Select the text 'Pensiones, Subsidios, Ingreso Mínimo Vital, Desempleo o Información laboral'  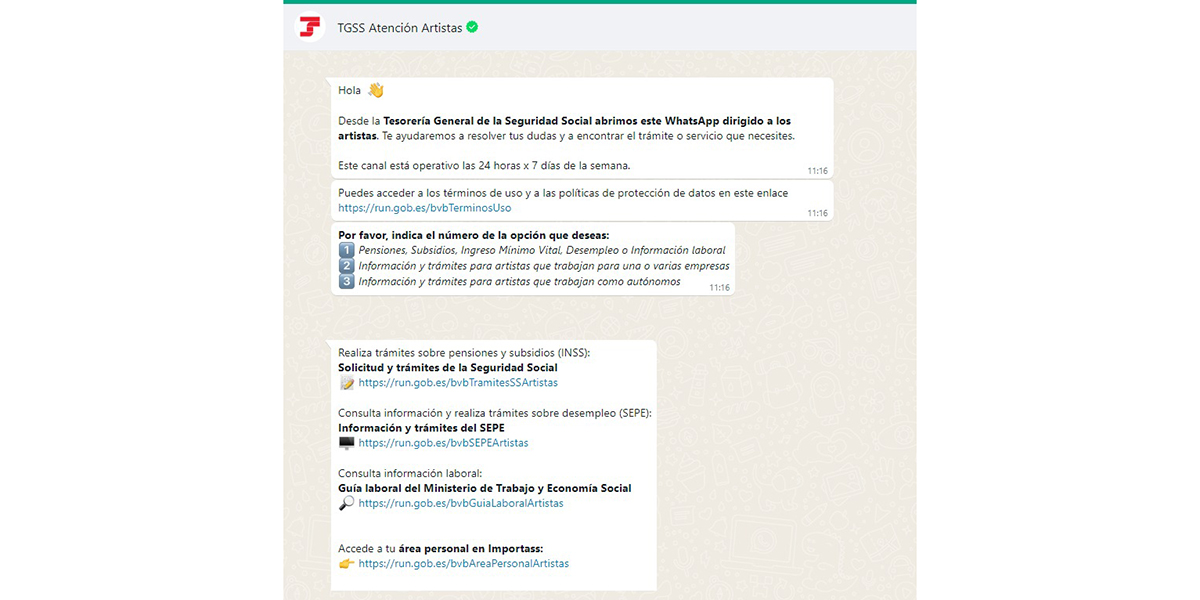[542, 250]
